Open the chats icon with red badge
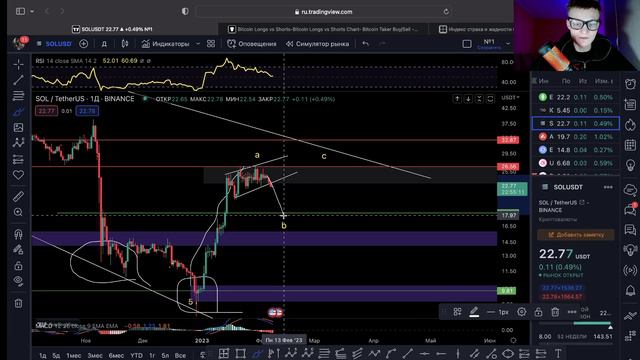 (x=630, y=209)
